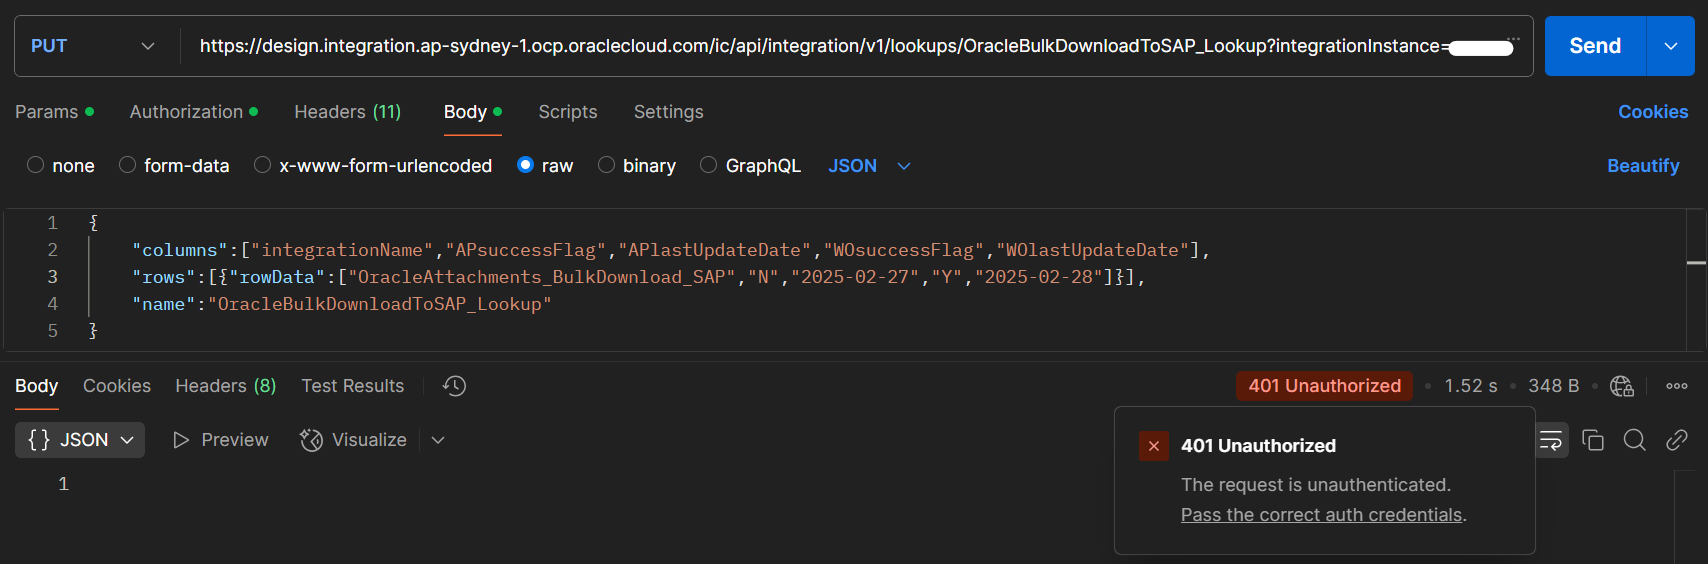Click the network globe lock icon
The image size is (1708, 564).
pos(1622,386)
